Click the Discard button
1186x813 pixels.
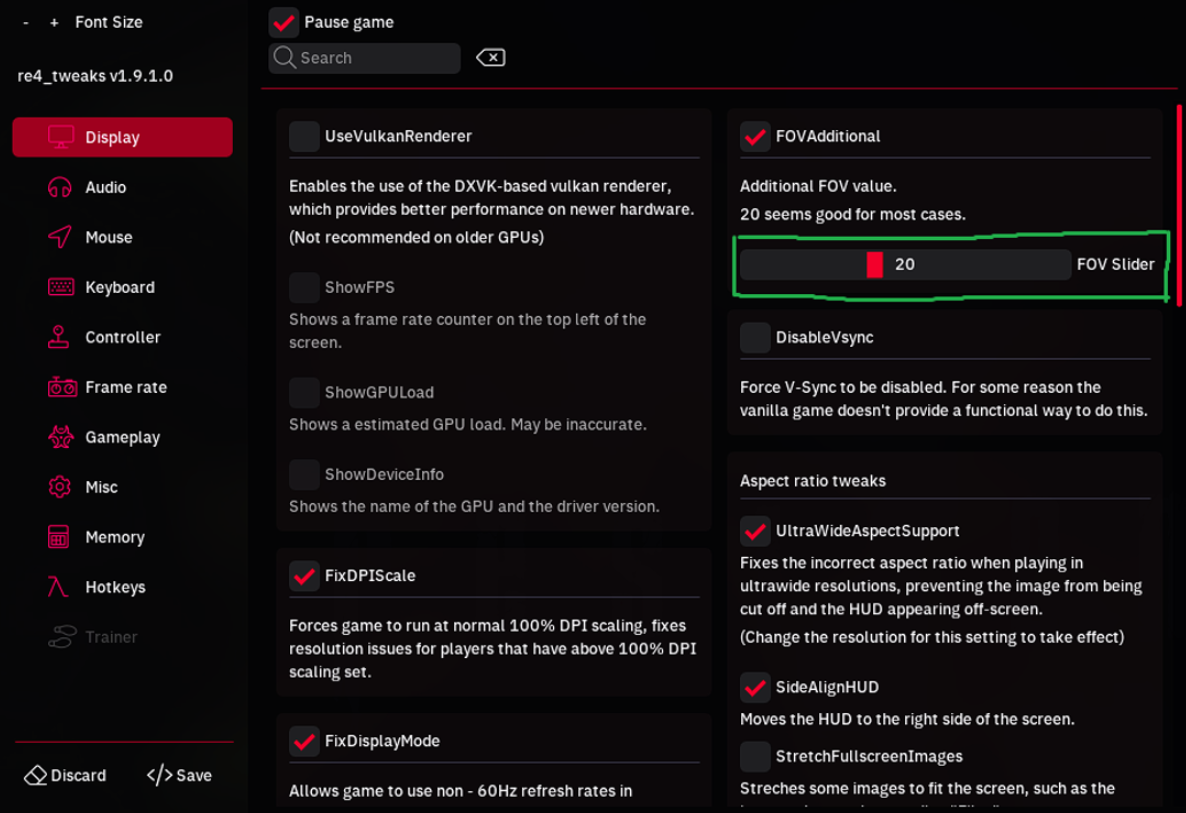coord(66,775)
